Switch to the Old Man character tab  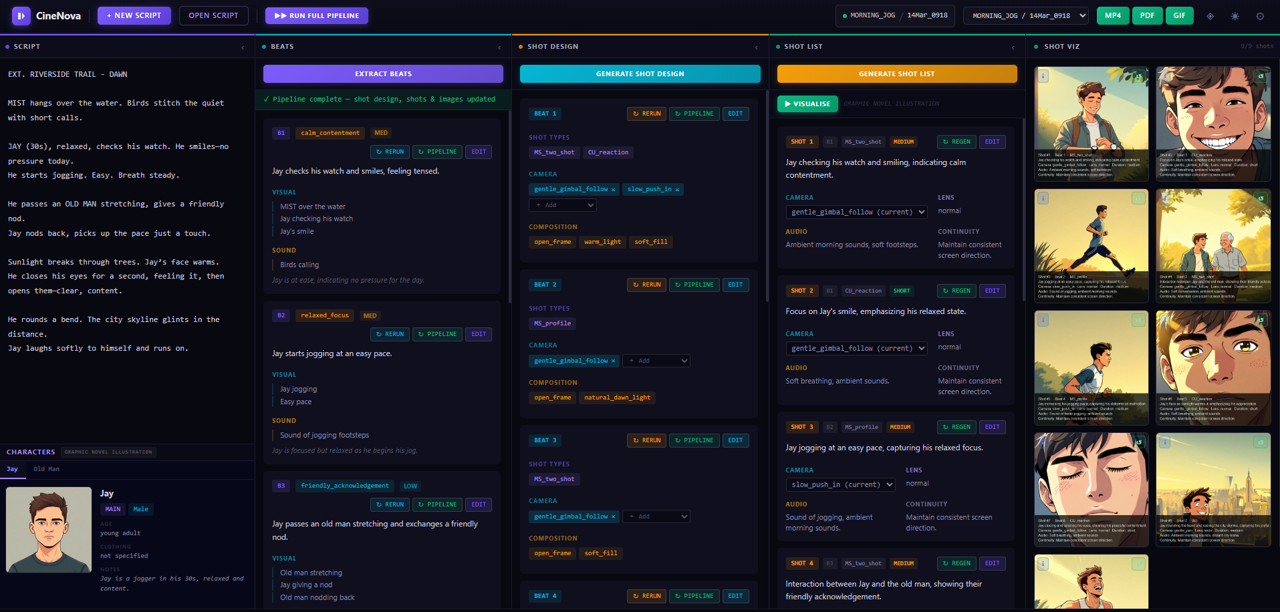47,469
